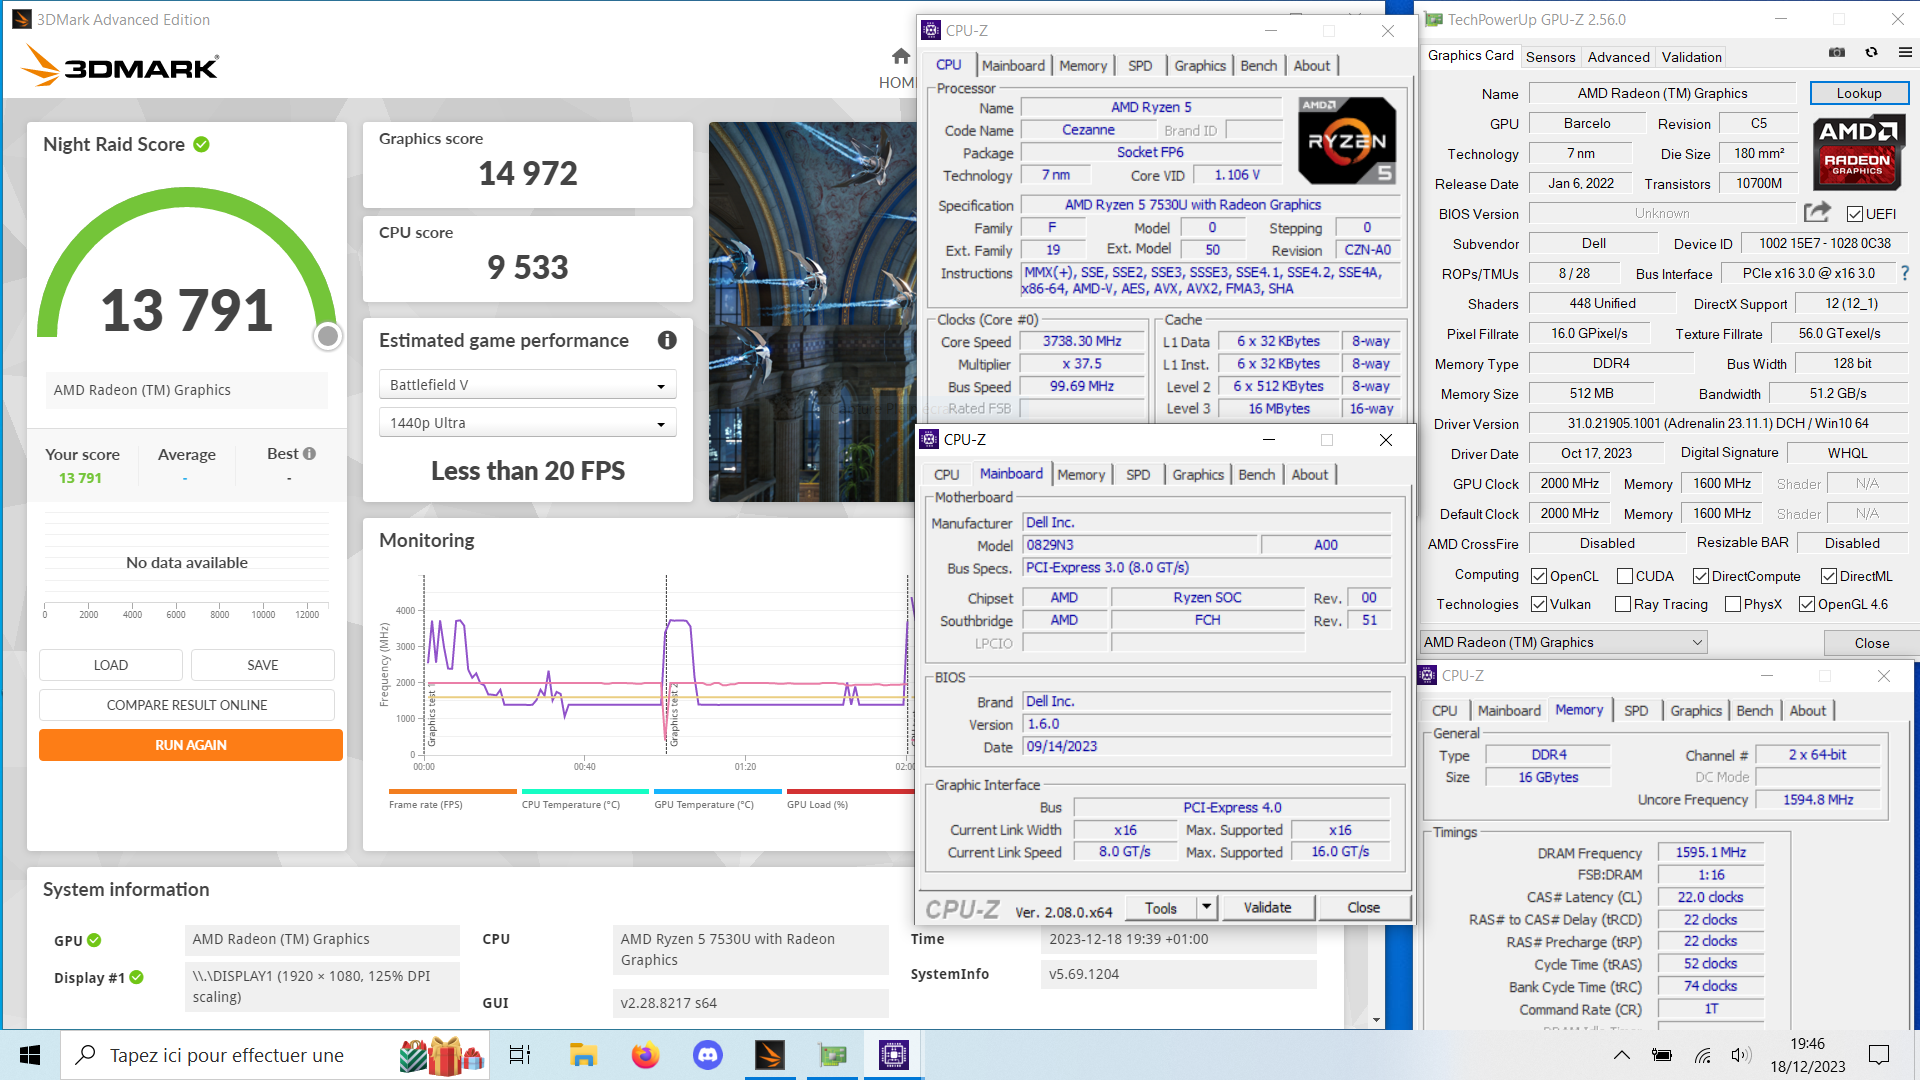1920x1080 pixels.
Task: Toggle the DirectCompute checkbox
Action: [x=1700, y=576]
